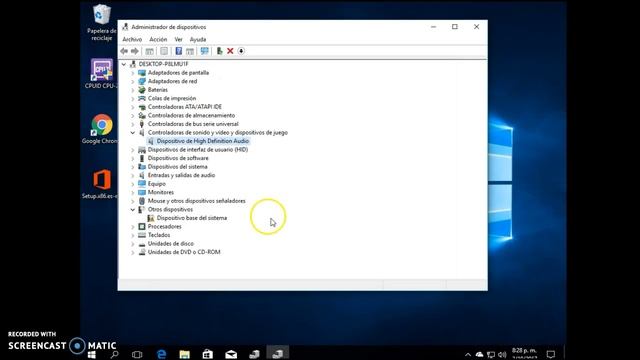Click Scan for hardware changes monitor icon

(204, 51)
